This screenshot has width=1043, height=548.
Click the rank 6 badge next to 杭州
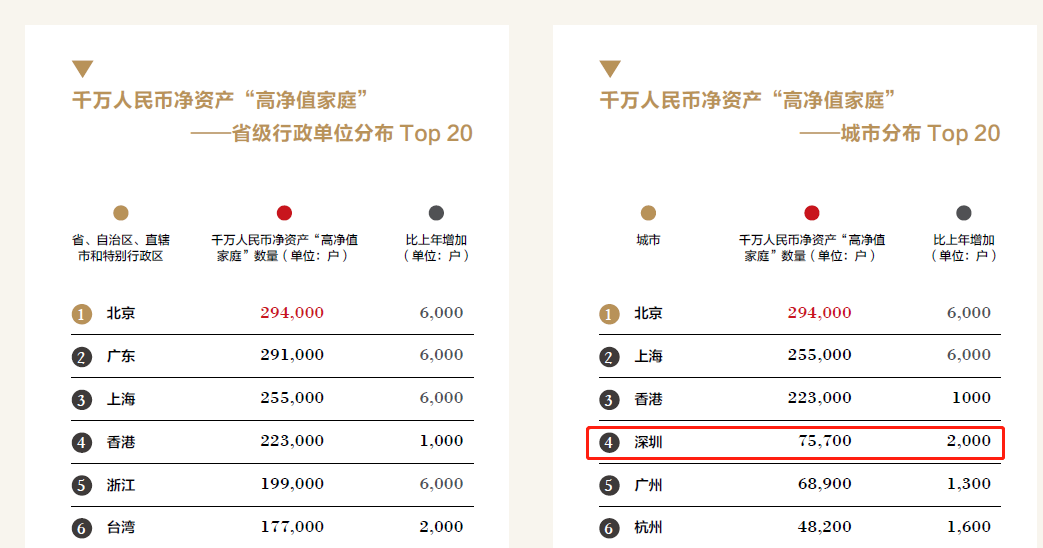pos(609,528)
